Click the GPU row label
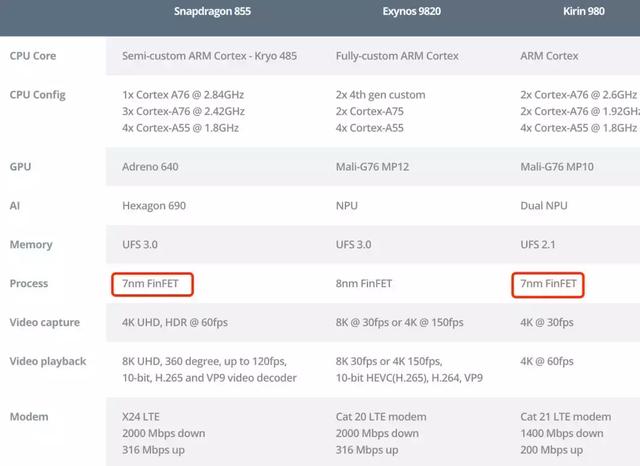This screenshot has height=466, width=640. click(x=21, y=166)
